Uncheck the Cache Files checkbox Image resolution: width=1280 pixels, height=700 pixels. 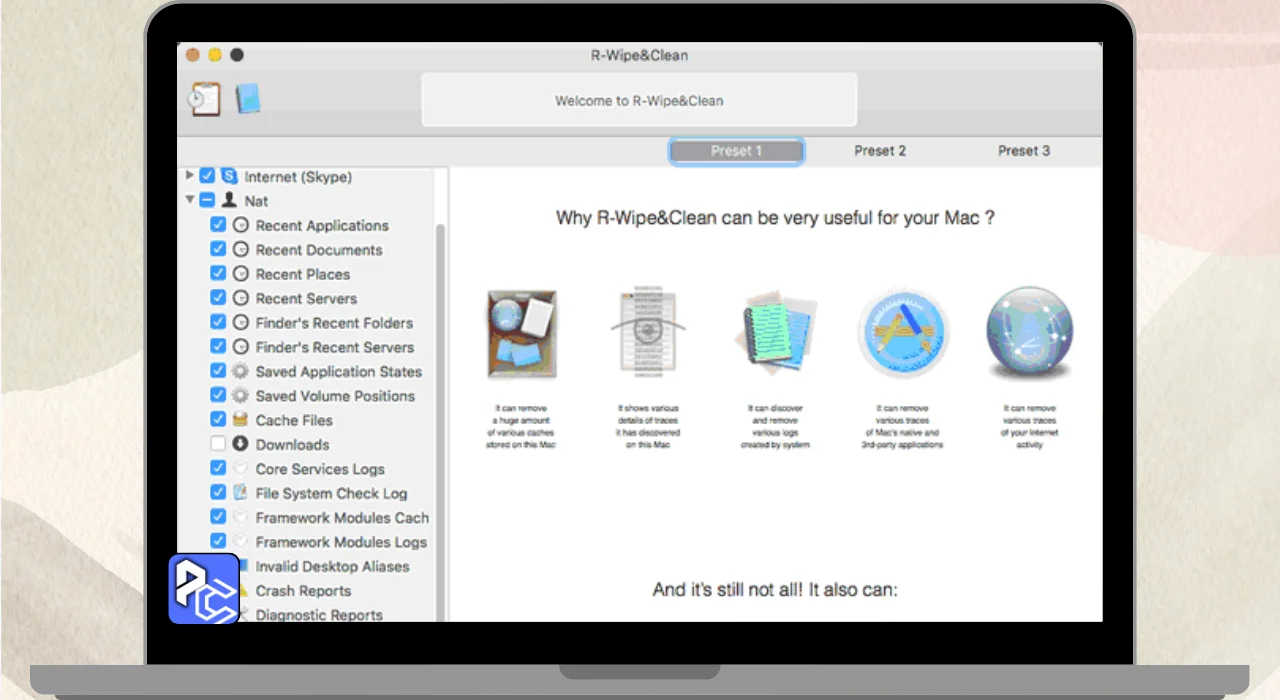[x=218, y=420]
